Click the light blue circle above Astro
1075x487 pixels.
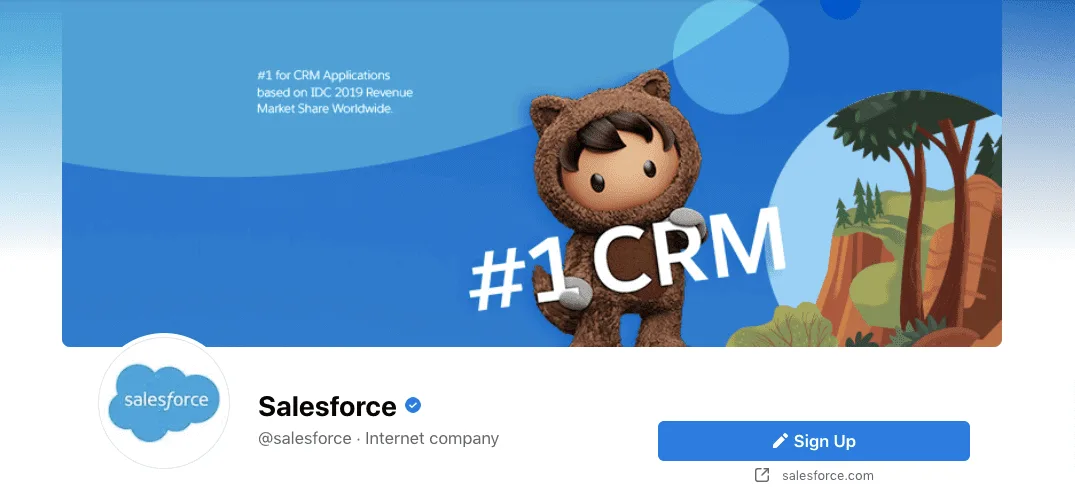[730, 56]
